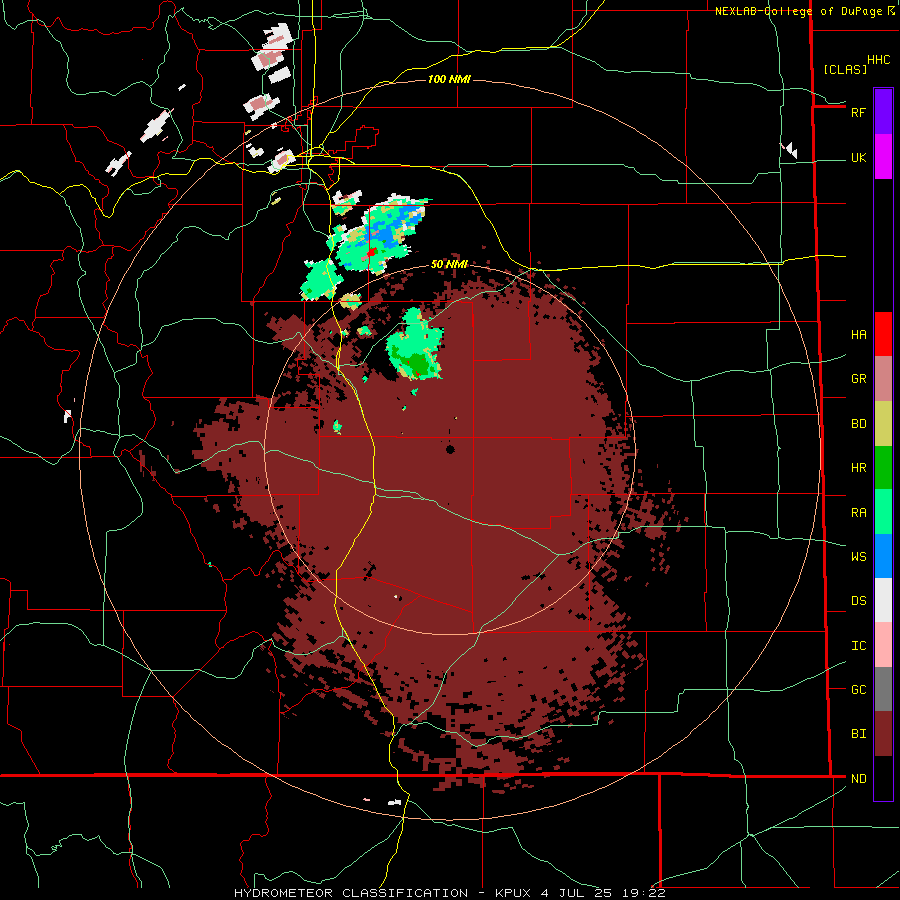Click the HR dark green legend swatch
The width and height of the screenshot is (900, 900).
pos(883,468)
